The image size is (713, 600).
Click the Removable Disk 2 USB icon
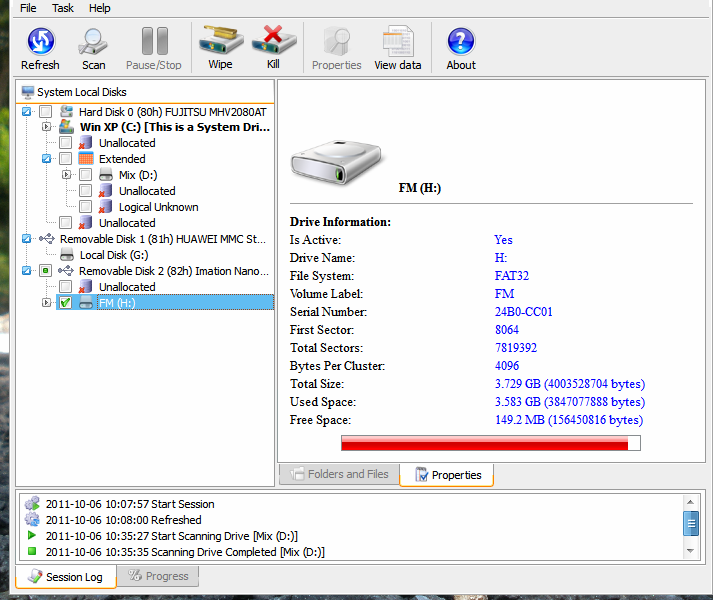tap(66, 271)
